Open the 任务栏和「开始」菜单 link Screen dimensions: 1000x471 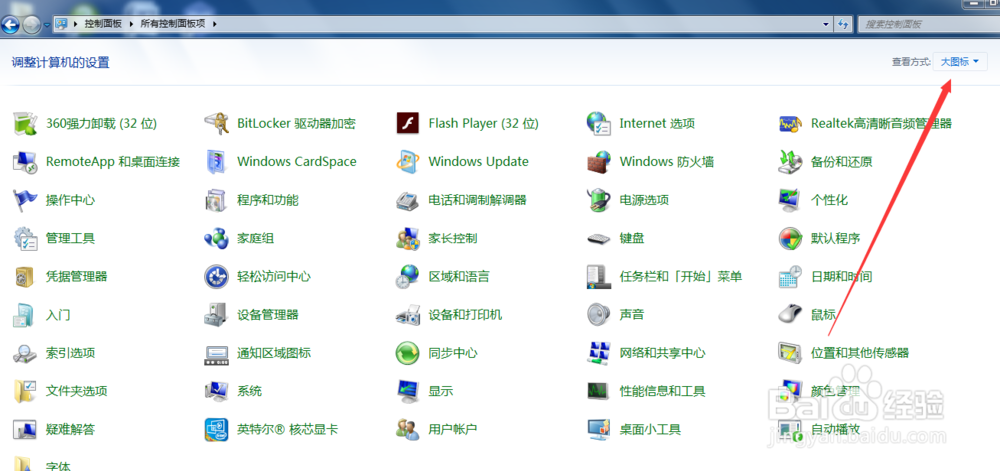click(x=680, y=277)
